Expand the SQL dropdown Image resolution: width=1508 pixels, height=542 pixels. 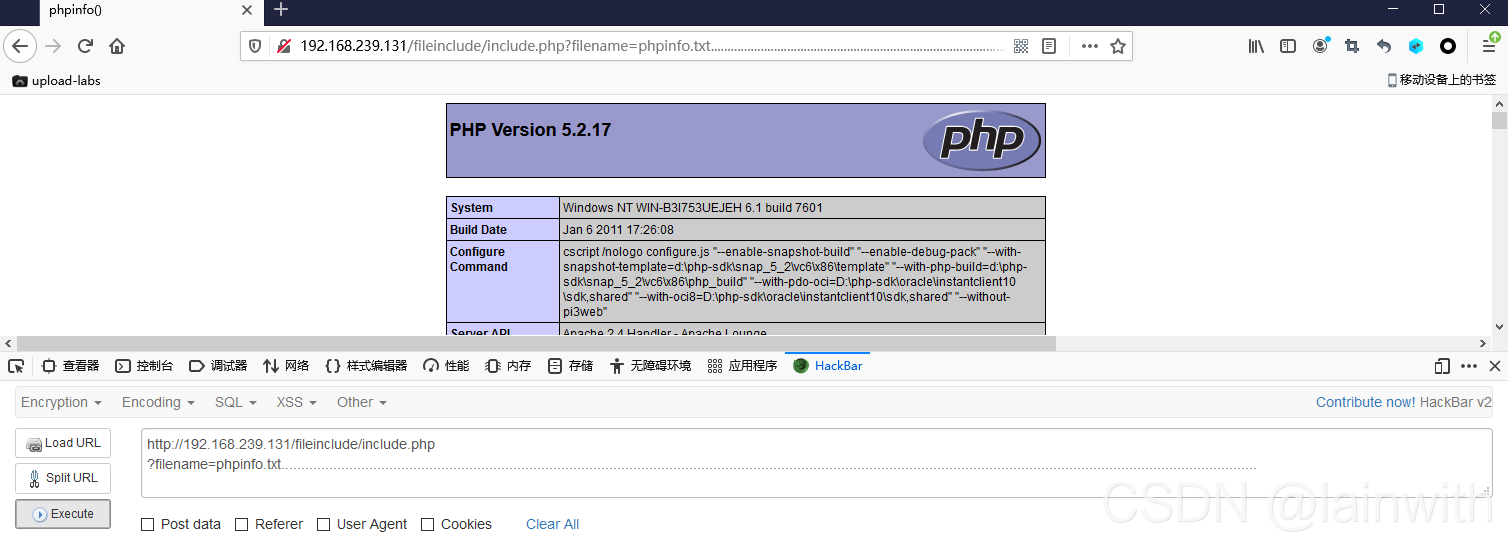[236, 402]
